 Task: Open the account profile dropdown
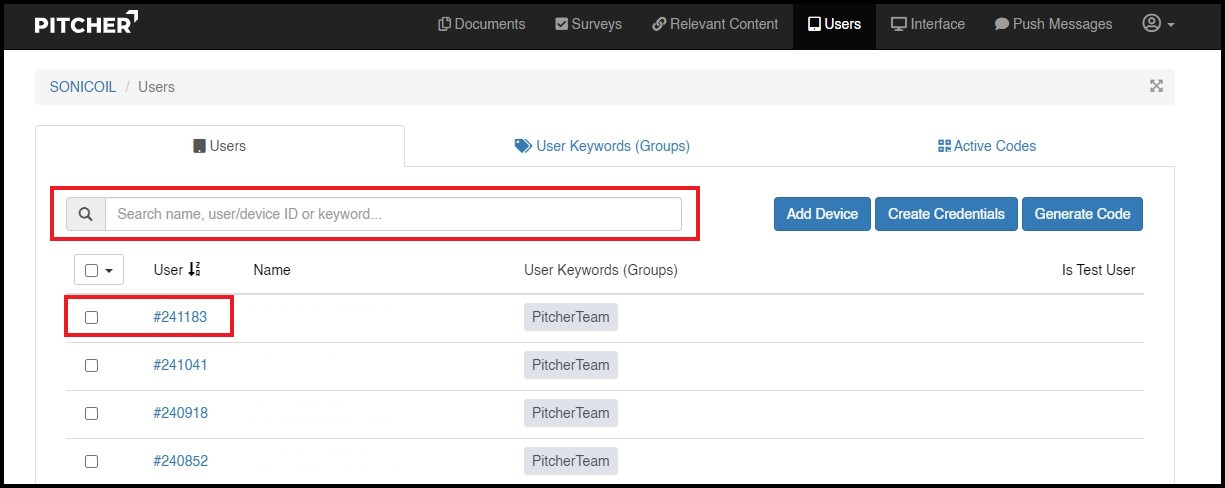1158,24
